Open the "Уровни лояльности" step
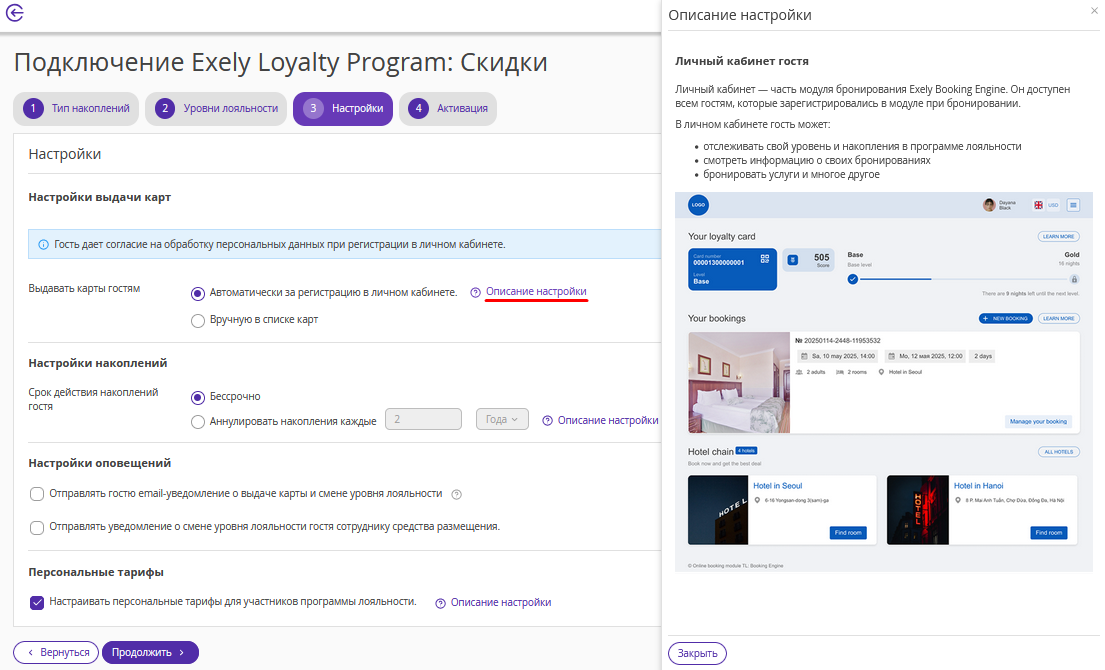Image resolution: width=1105 pixels, height=670 pixels. coord(216,108)
